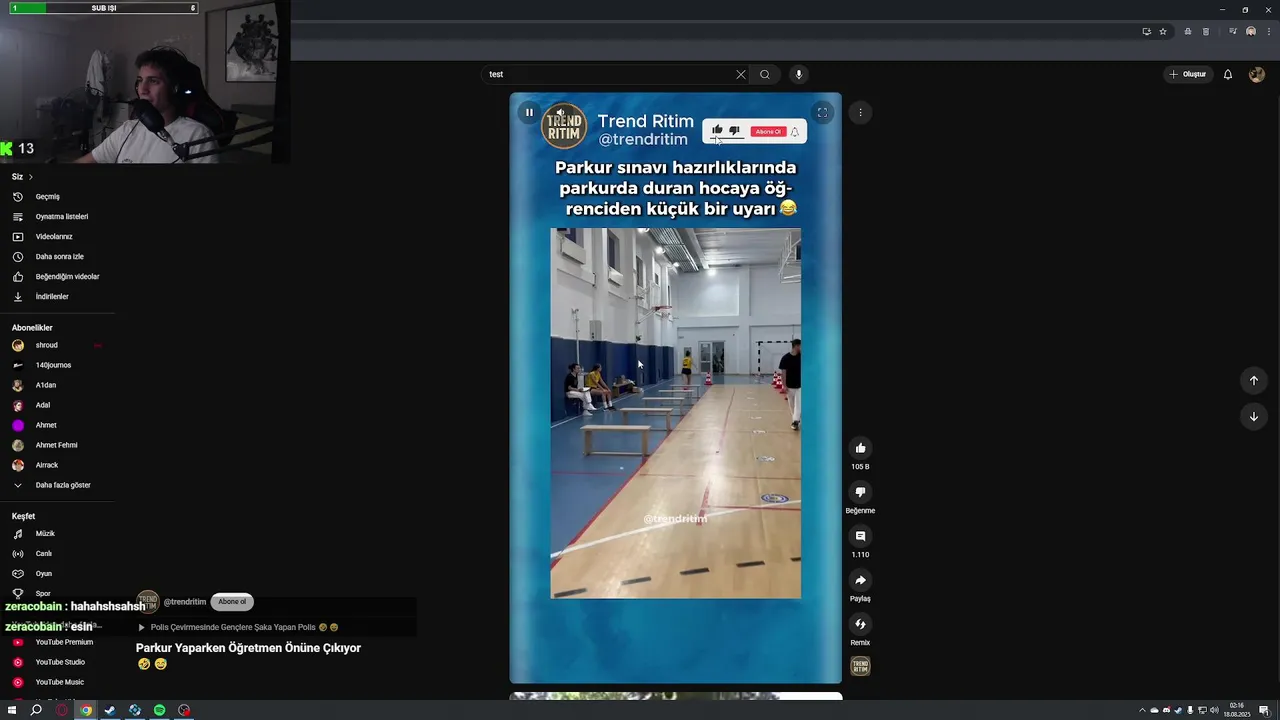The width and height of the screenshot is (1280, 720).
Task: Open the Short in fullscreen
Action: [822, 112]
